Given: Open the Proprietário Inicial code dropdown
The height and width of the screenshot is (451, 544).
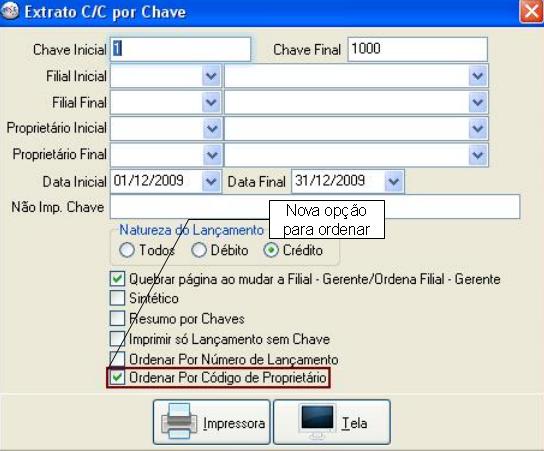Looking at the screenshot, I should [211, 128].
